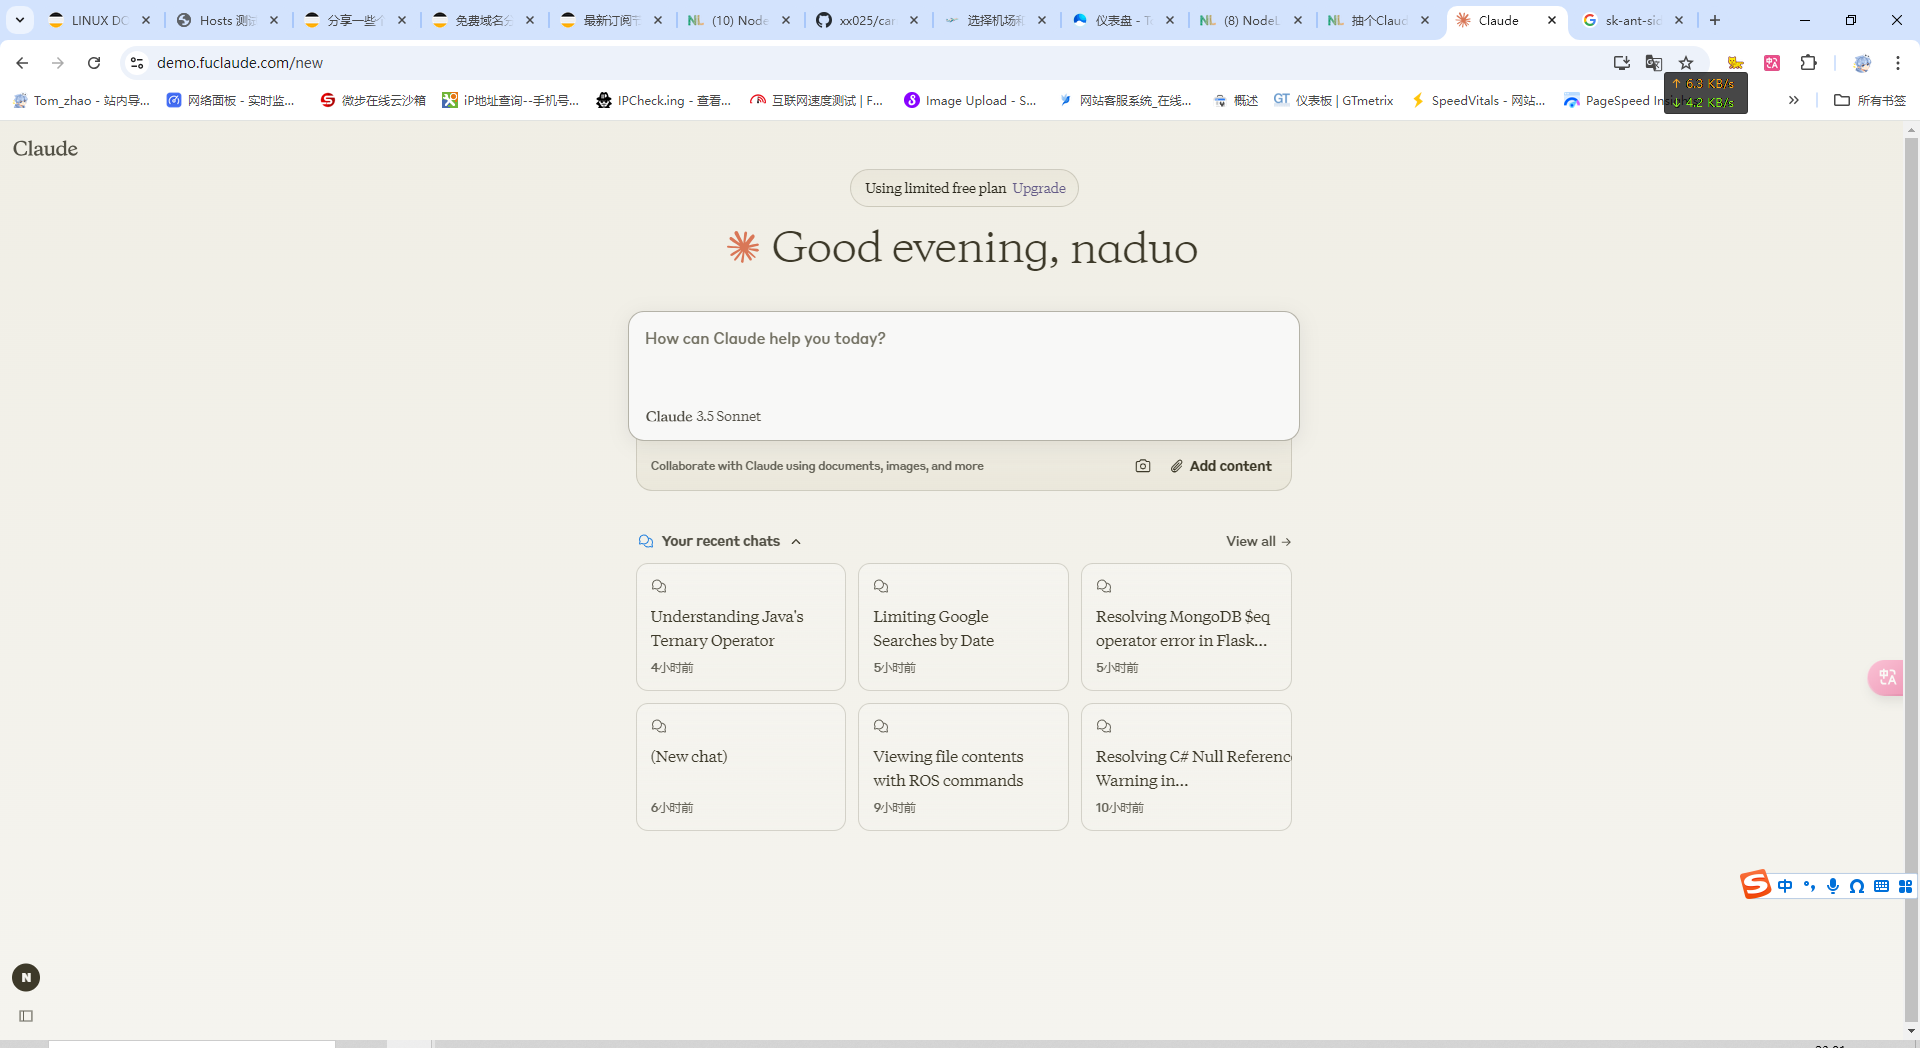Open Image Upload bookmark
The width and height of the screenshot is (1920, 1048).
click(970, 100)
